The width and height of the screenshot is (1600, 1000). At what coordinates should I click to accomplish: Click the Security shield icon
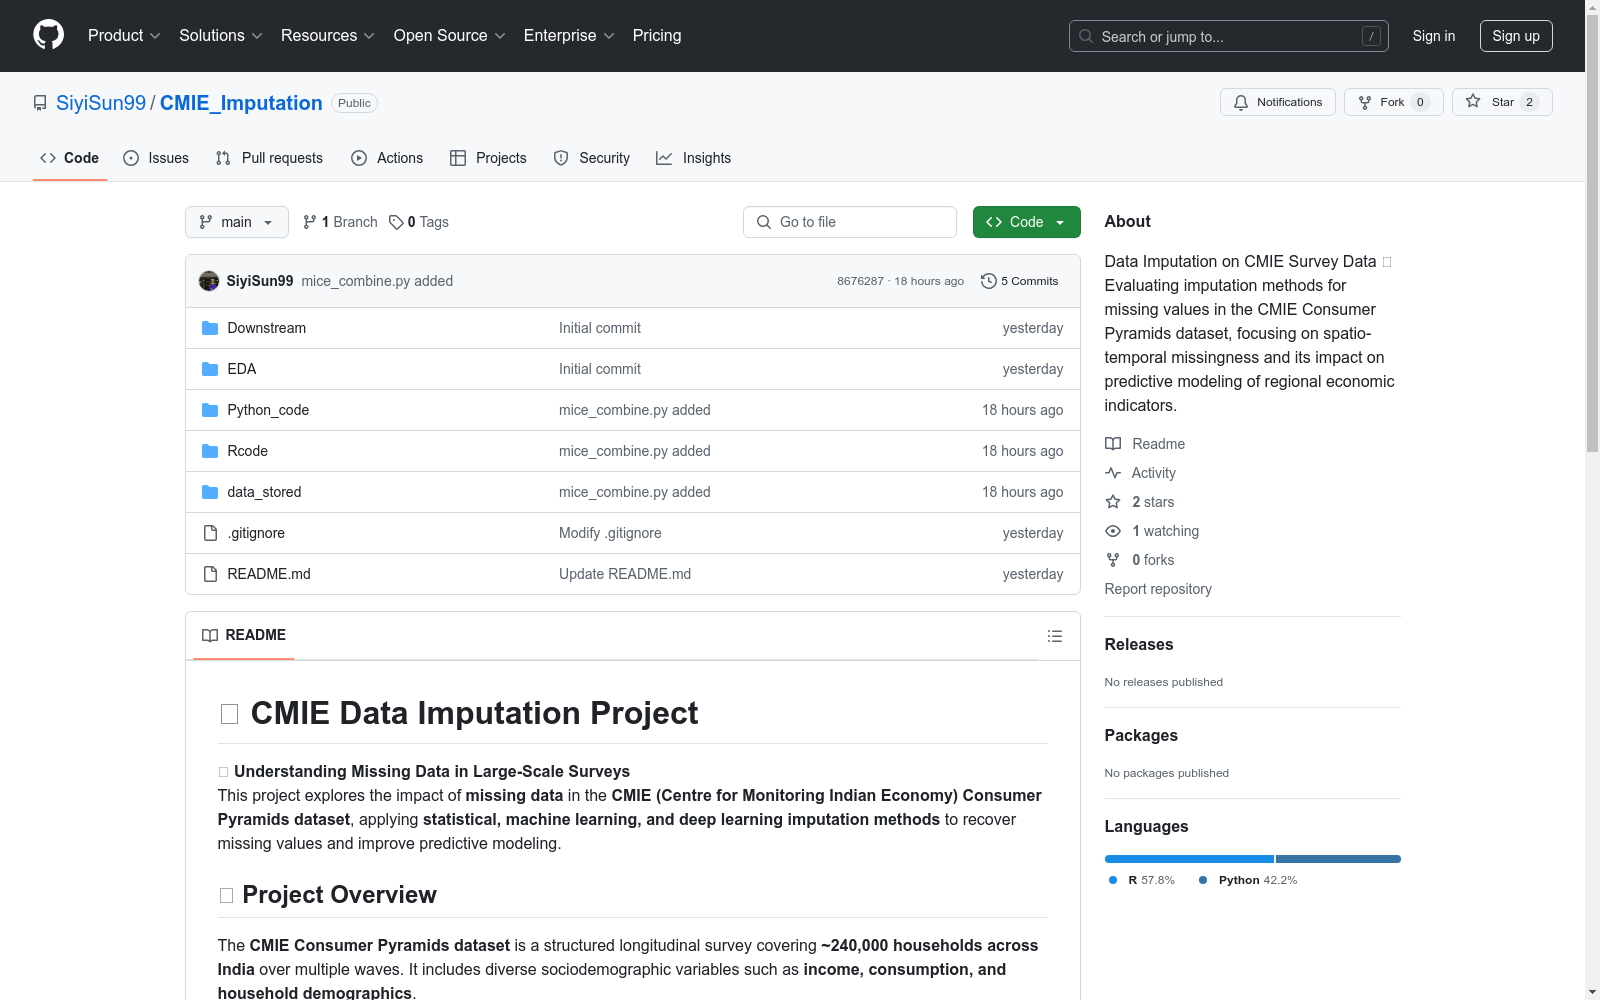[561, 158]
